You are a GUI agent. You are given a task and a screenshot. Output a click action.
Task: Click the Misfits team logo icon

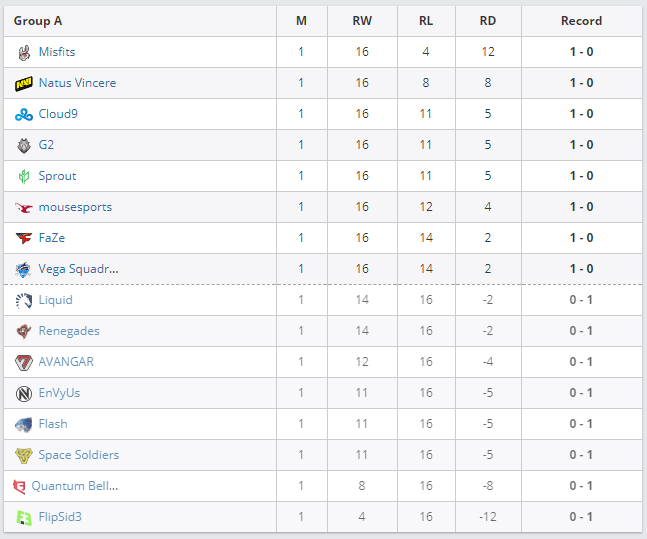[24, 52]
